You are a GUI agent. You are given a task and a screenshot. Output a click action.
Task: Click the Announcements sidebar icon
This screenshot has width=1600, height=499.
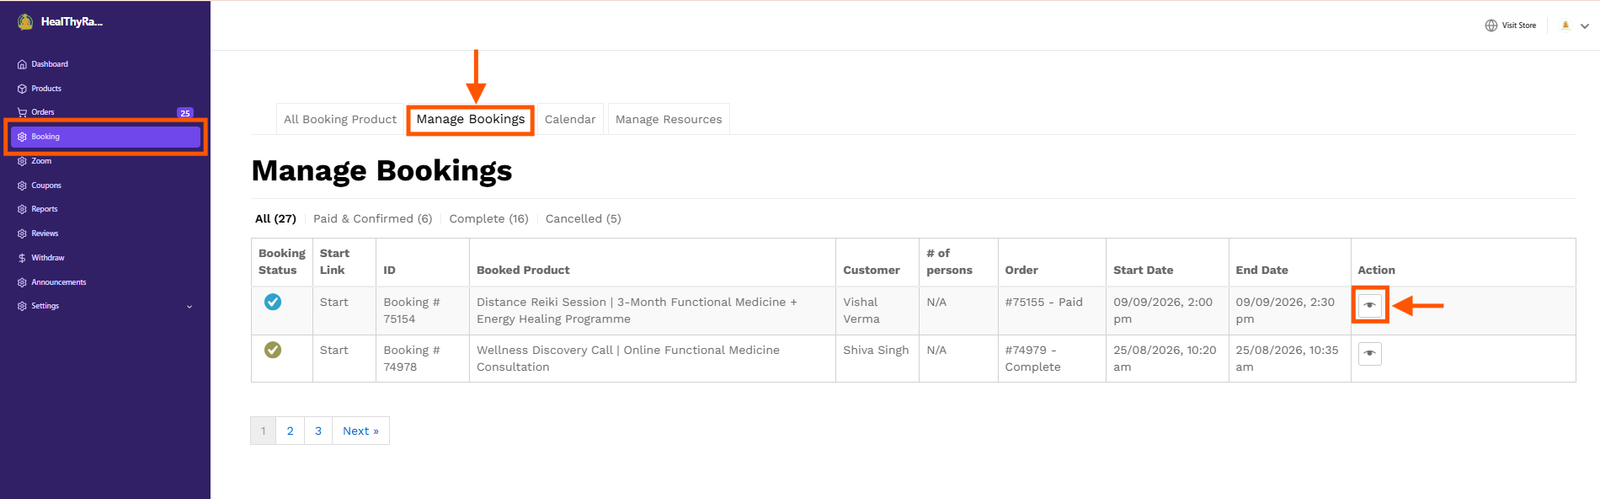(x=22, y=283)
